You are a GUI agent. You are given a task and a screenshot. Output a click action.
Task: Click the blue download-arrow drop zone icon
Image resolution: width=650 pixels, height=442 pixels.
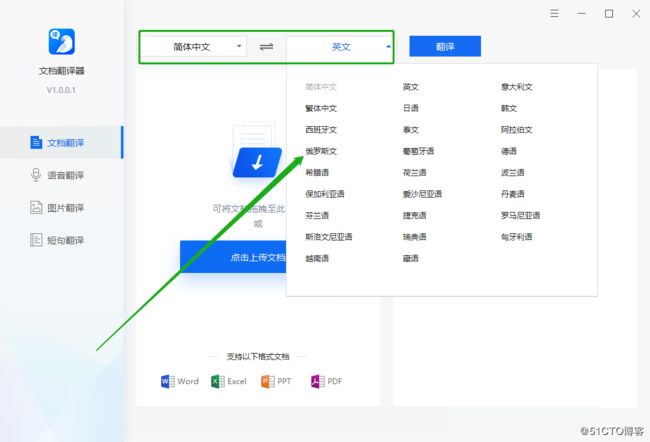[257, 162]
